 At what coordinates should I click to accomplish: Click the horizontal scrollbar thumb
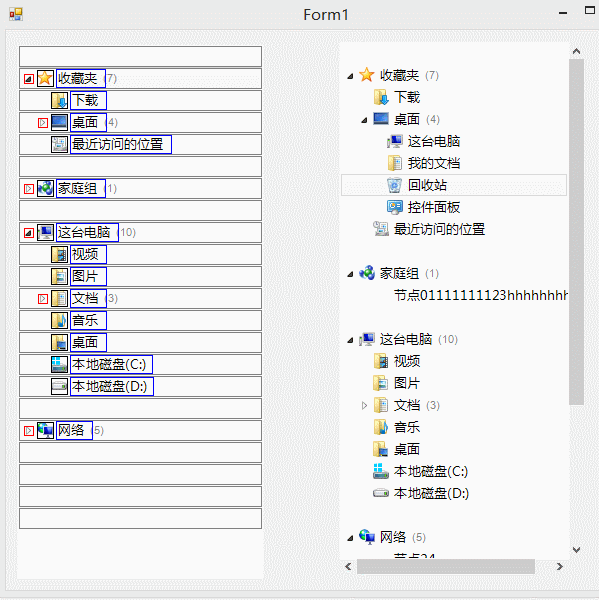pos(446,566)
